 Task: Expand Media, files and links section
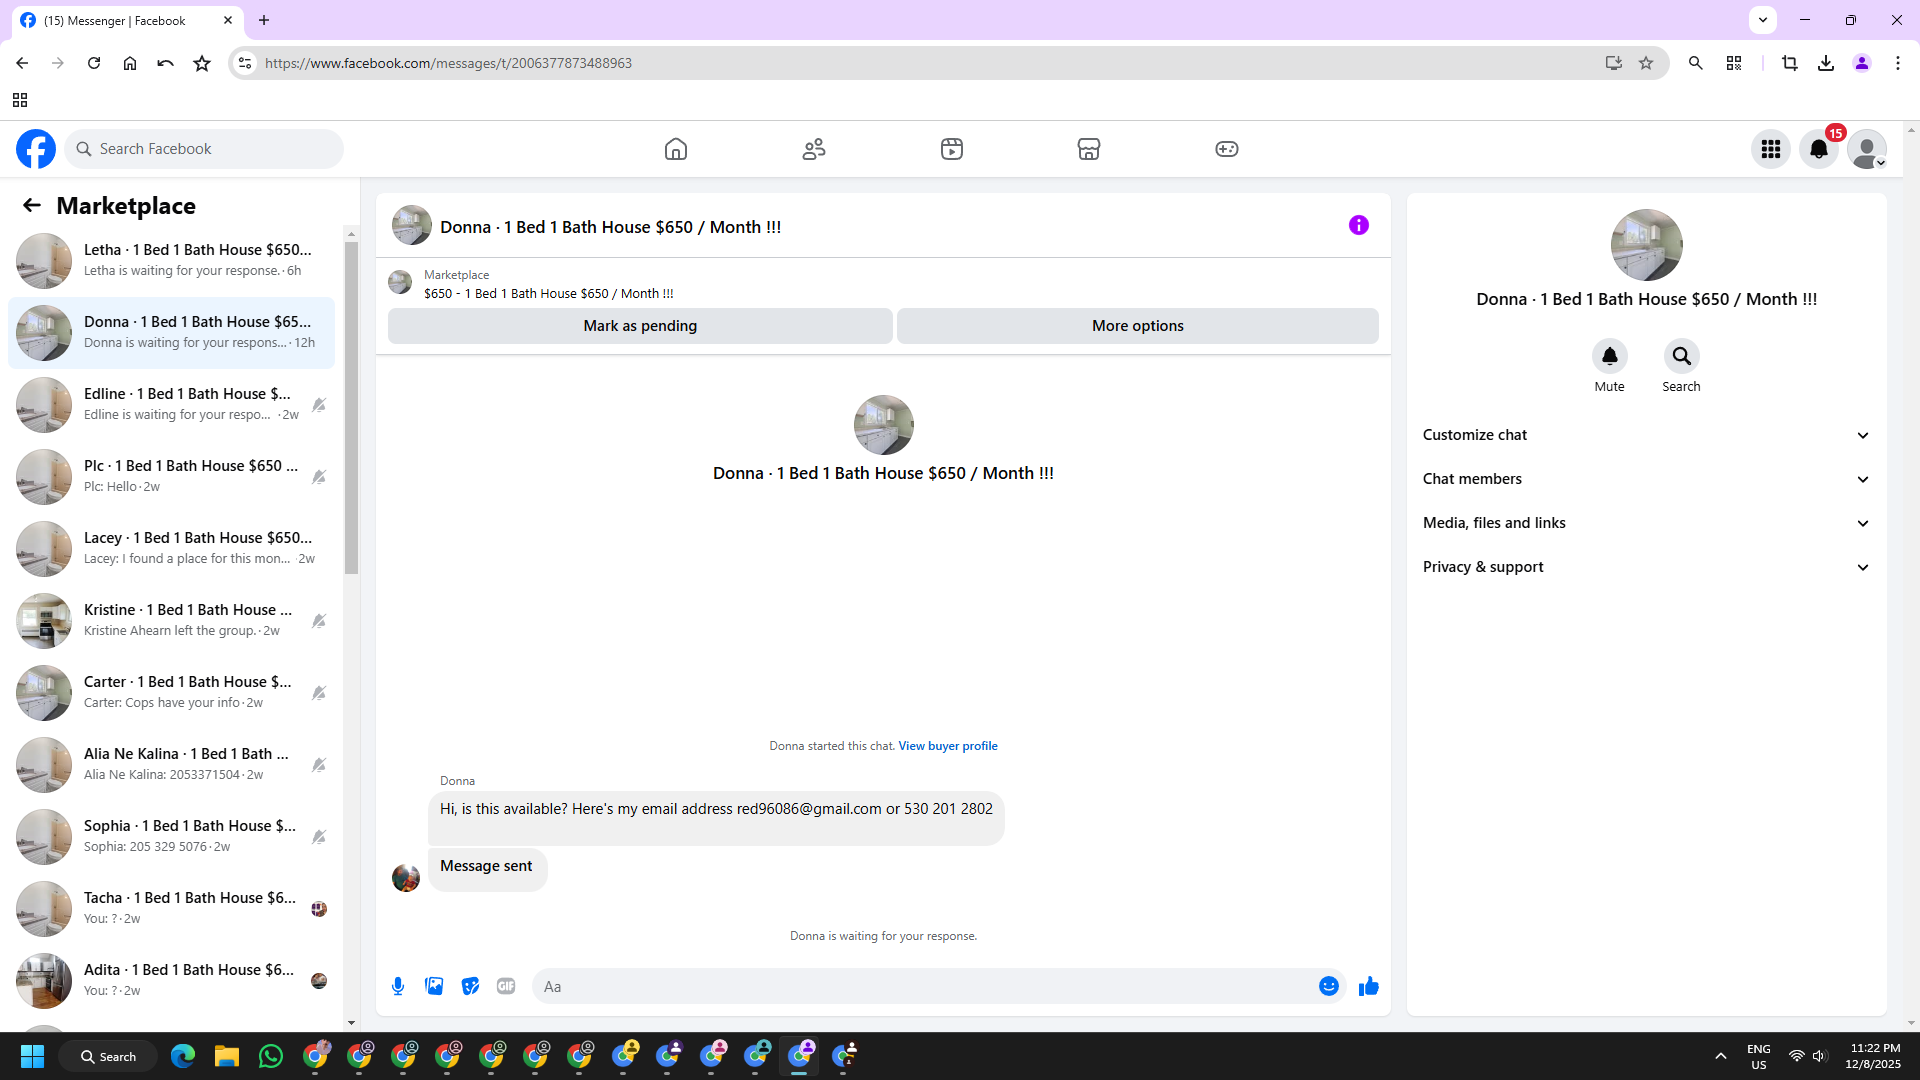pos(1646,523)
